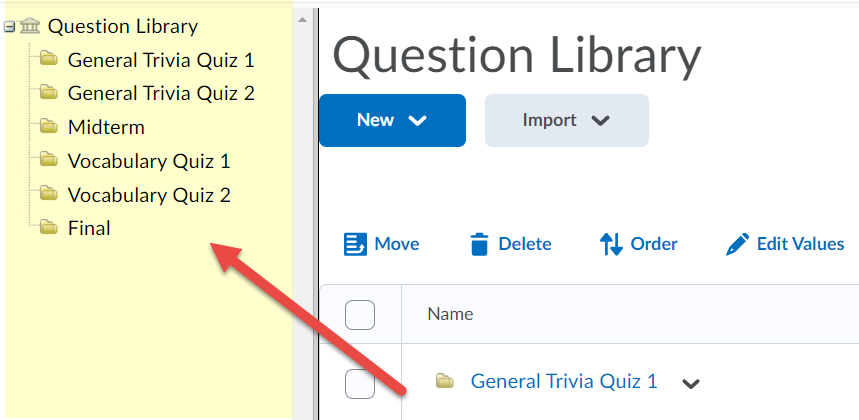This screenshot has width=859, height=420.
Task: Click the Vocabulary Quiz 1 folder icon
Action: point(49,160)
